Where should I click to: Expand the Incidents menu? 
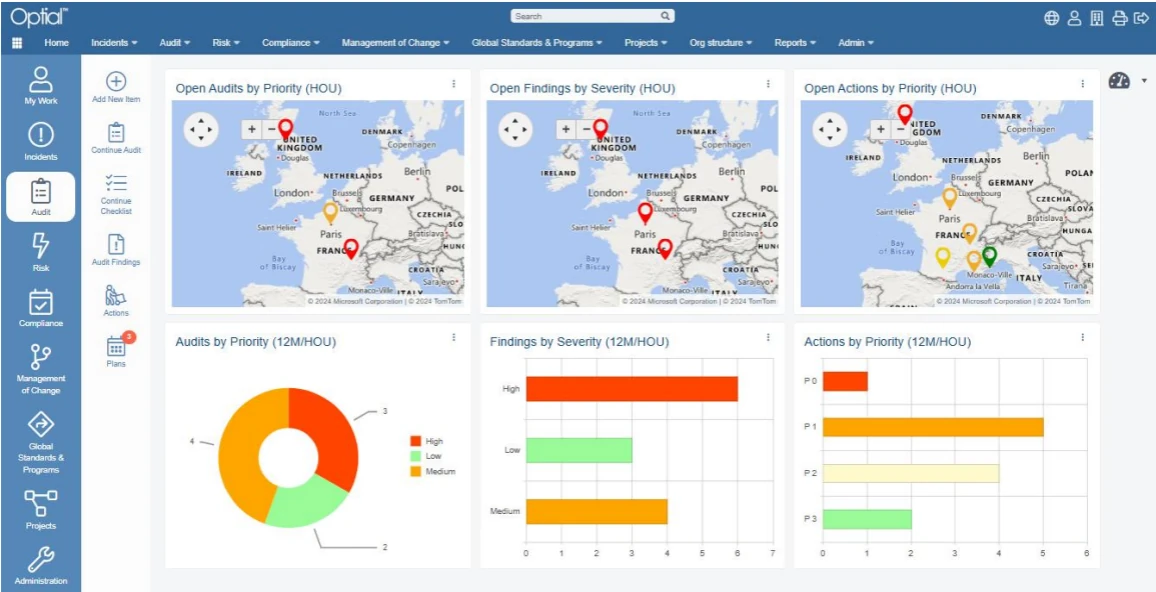[114, 43]
